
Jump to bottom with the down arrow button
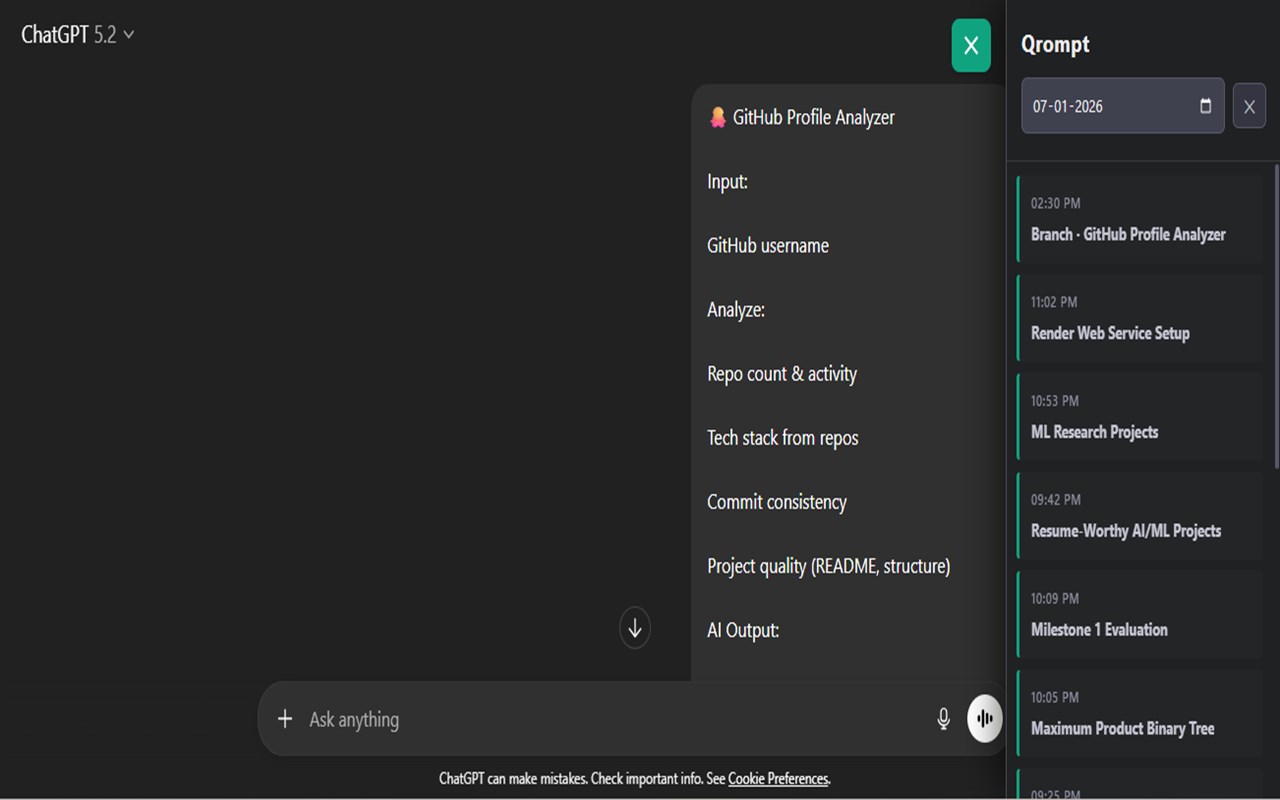tap(634, 628)
